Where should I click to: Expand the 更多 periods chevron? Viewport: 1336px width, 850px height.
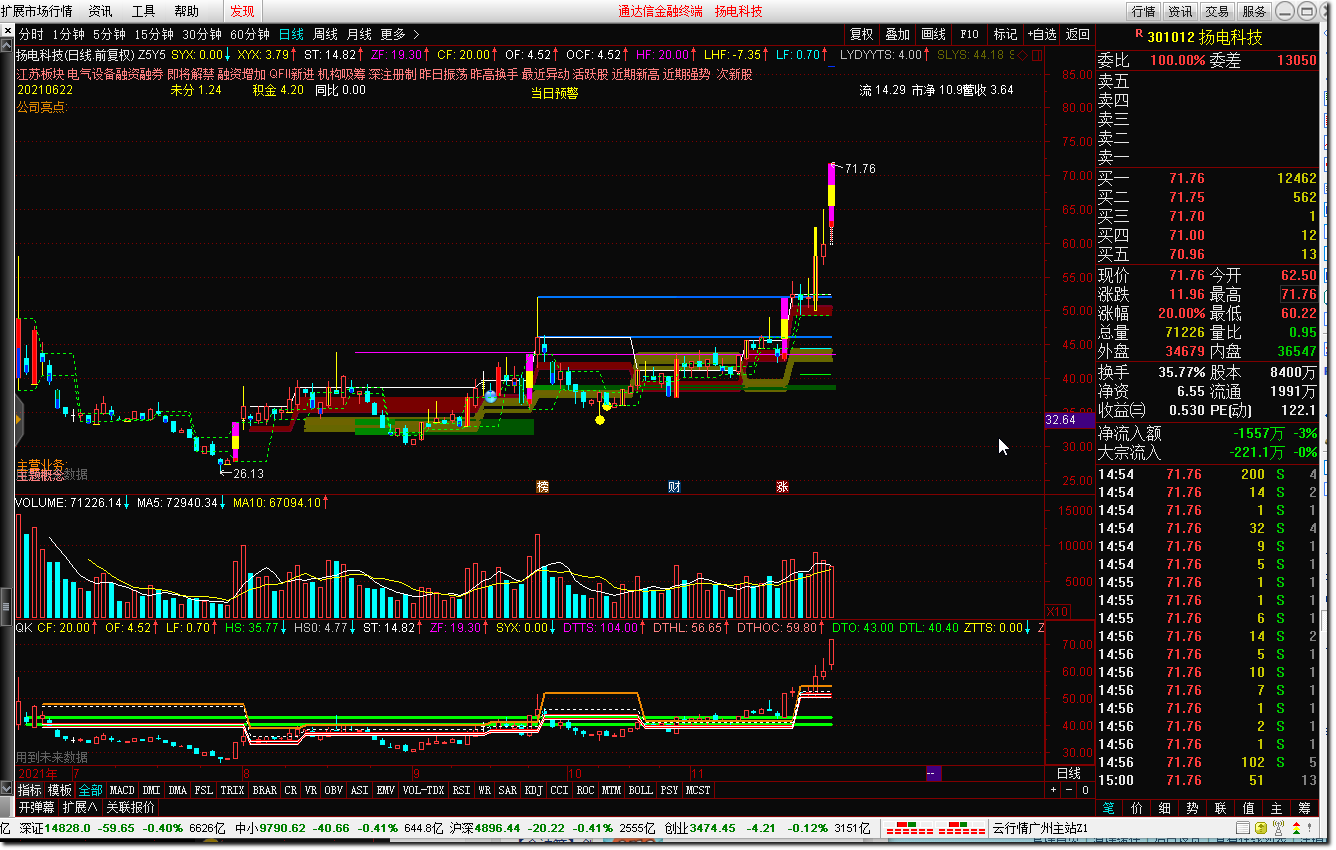[416, 34]
